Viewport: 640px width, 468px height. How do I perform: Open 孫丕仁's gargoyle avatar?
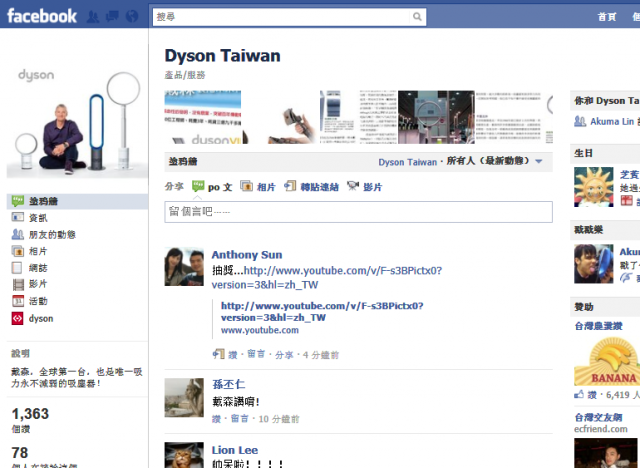coord(184,398)
